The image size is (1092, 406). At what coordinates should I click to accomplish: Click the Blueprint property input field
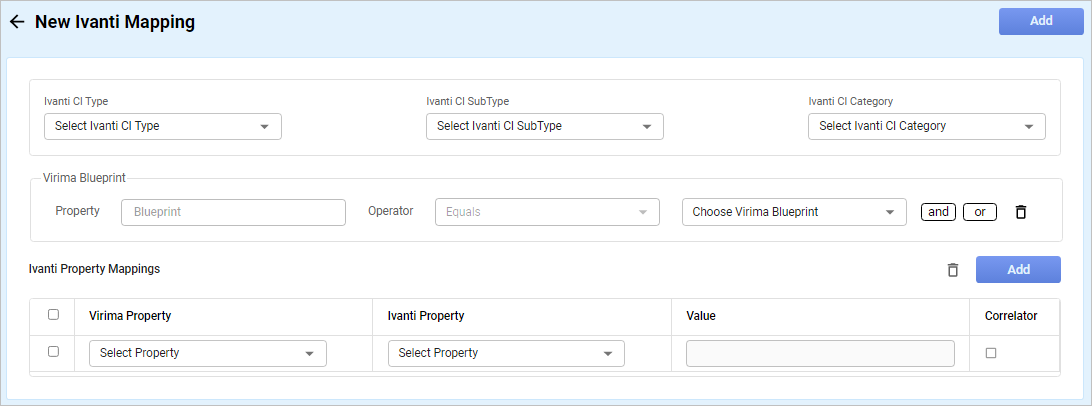click(233, 212)
